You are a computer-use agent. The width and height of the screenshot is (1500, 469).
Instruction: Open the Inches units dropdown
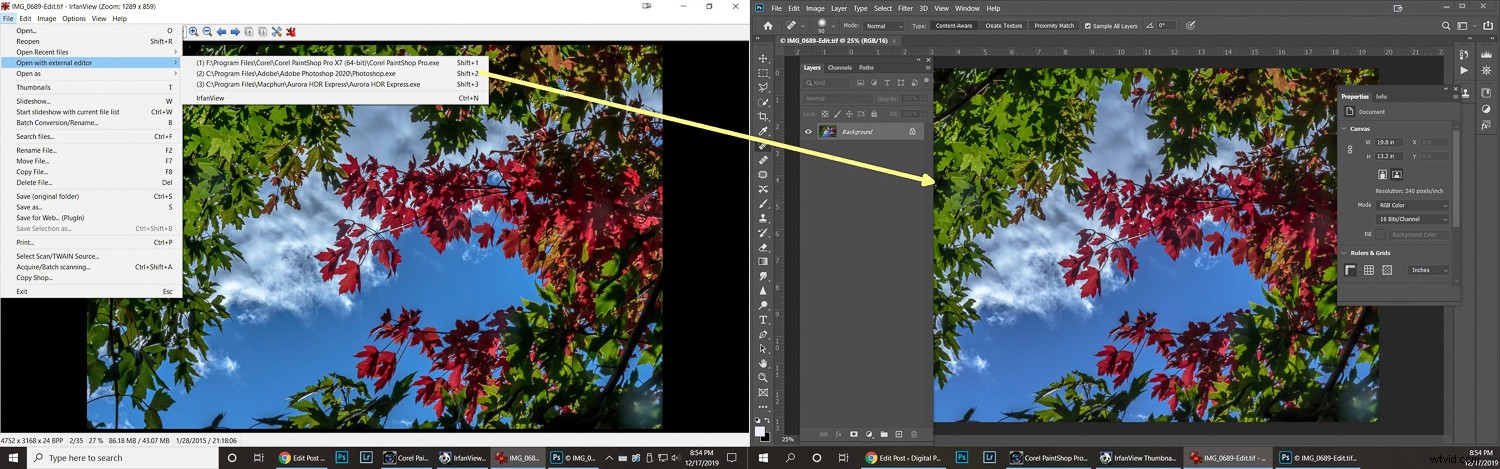click(1428, 270)
